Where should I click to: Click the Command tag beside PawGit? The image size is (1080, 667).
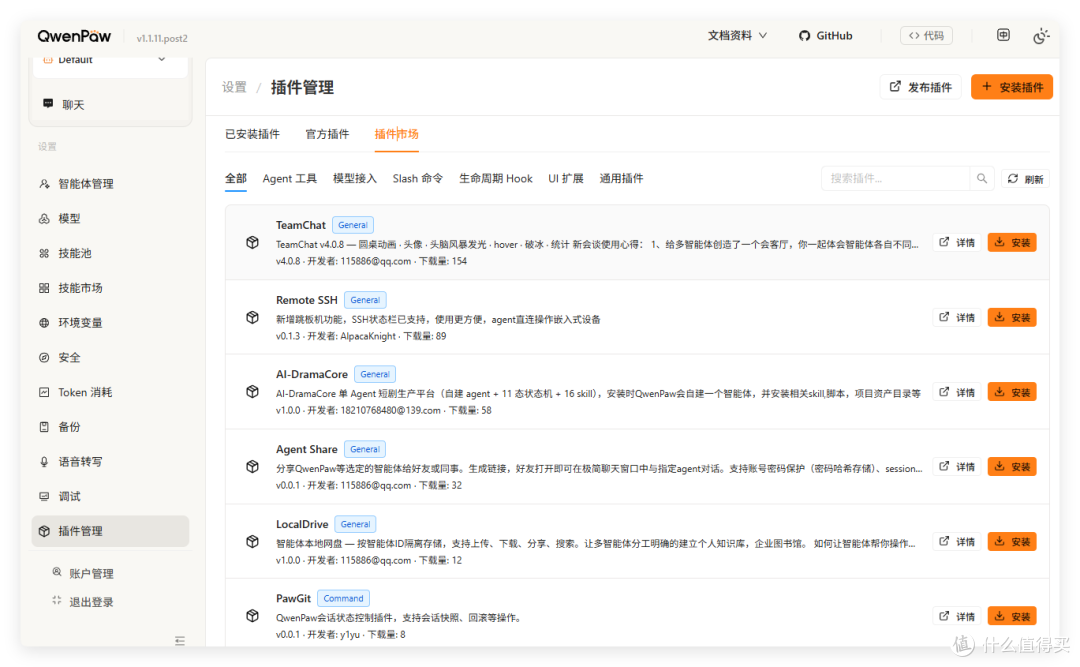pyautogui.click(x=343, y=599)
